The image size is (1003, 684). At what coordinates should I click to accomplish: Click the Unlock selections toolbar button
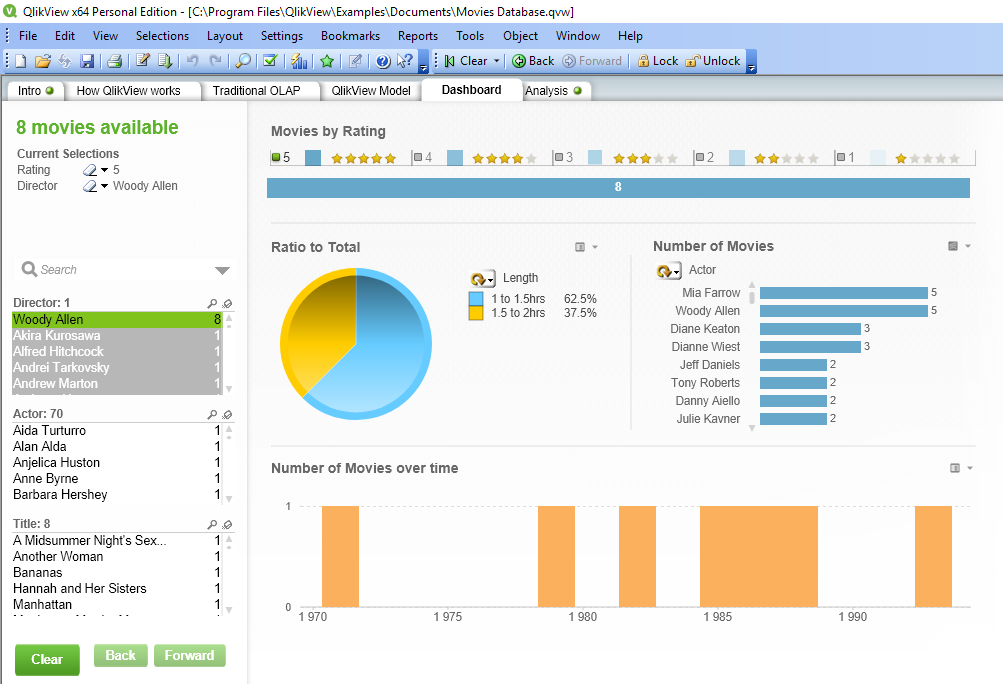click(x=713, y=61)
